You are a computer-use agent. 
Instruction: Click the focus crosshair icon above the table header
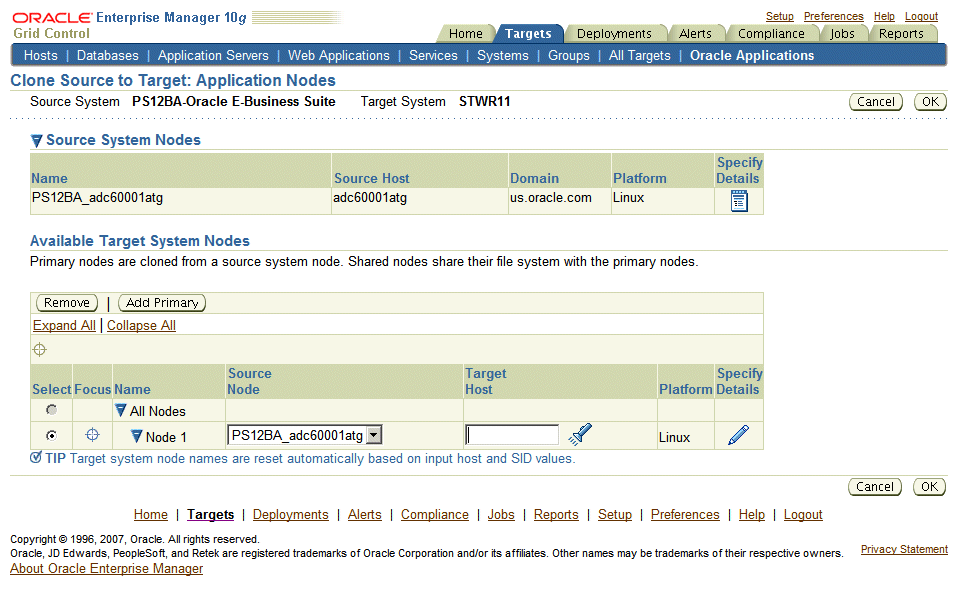40,350
